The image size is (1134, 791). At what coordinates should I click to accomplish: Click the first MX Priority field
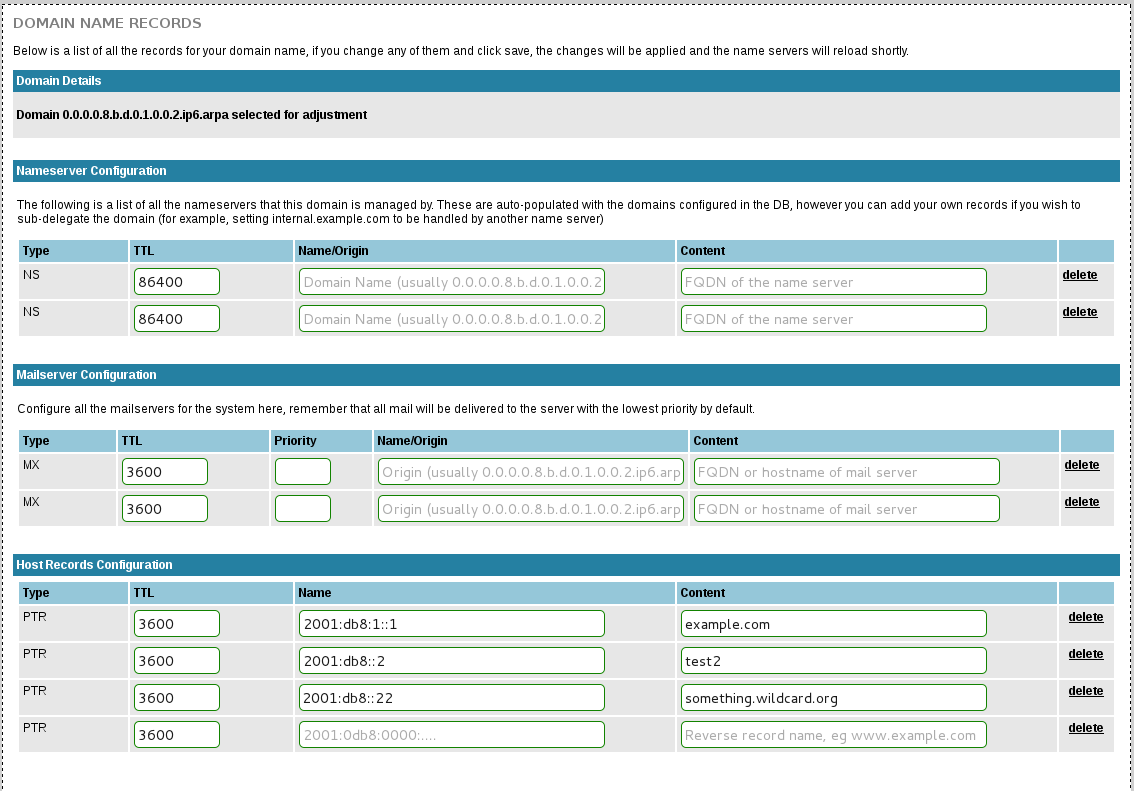[x=302, y=471]
